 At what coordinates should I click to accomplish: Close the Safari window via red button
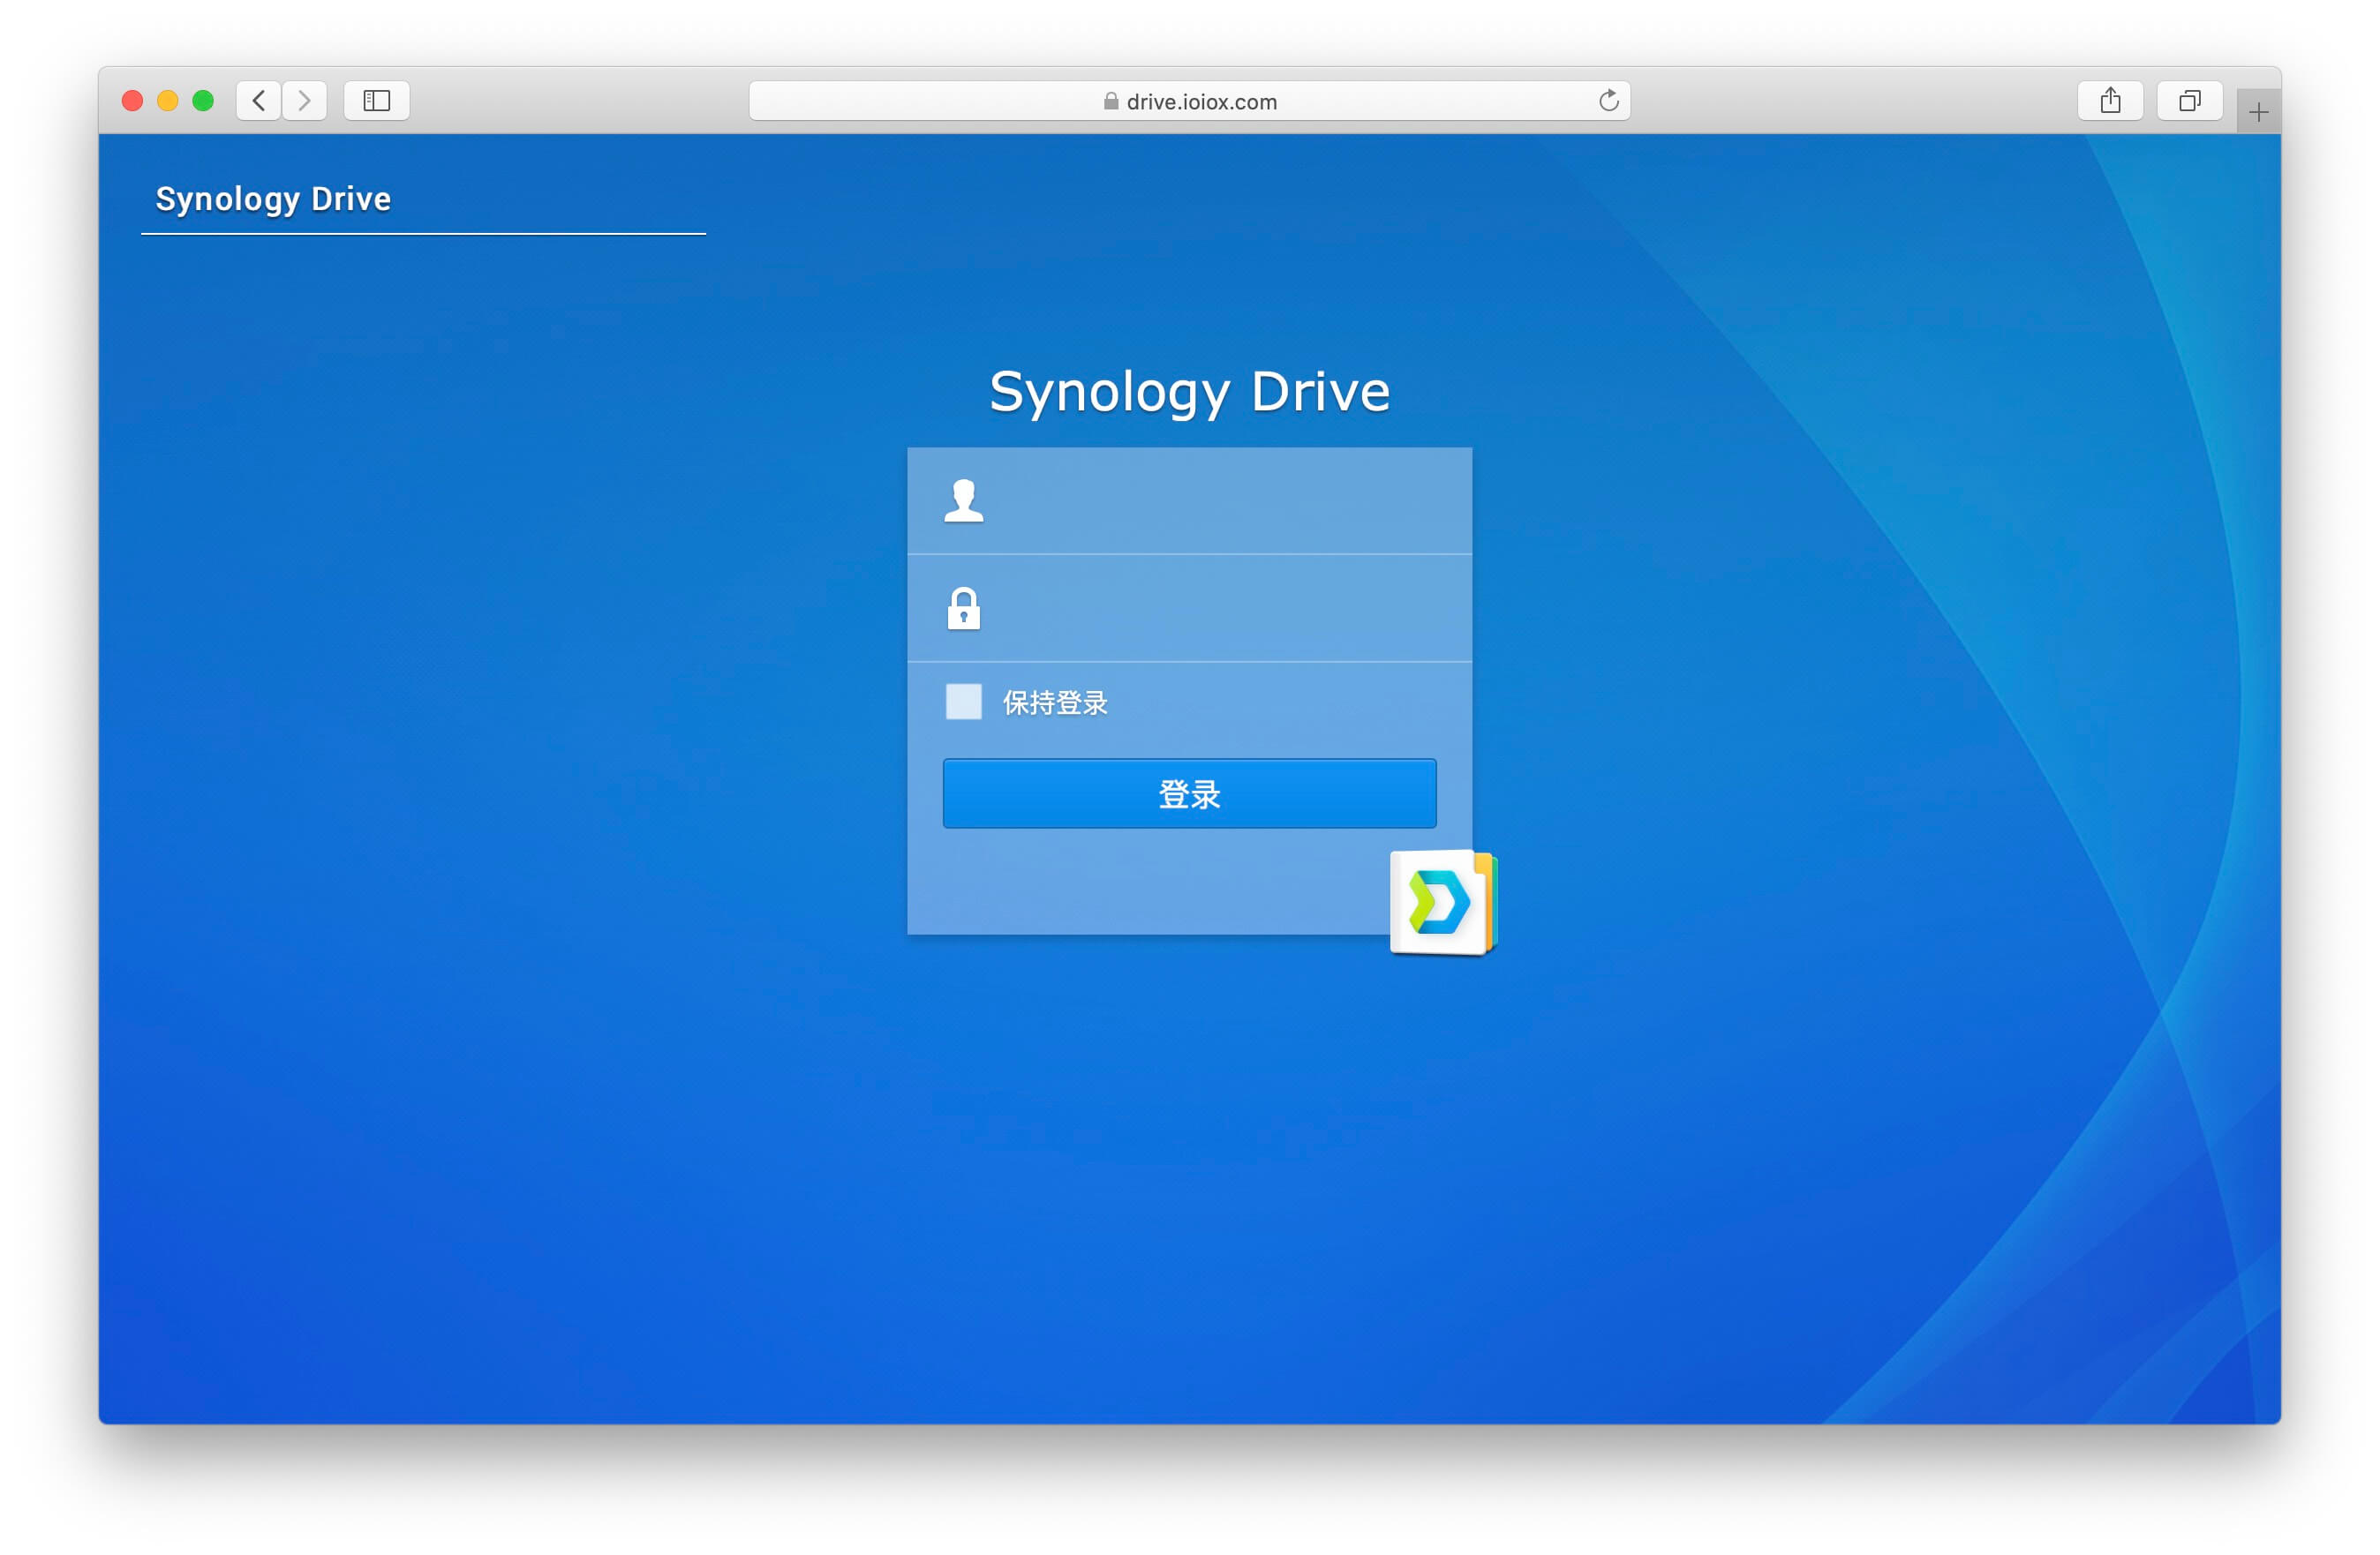pyautogui.click(x=132, y=101)
